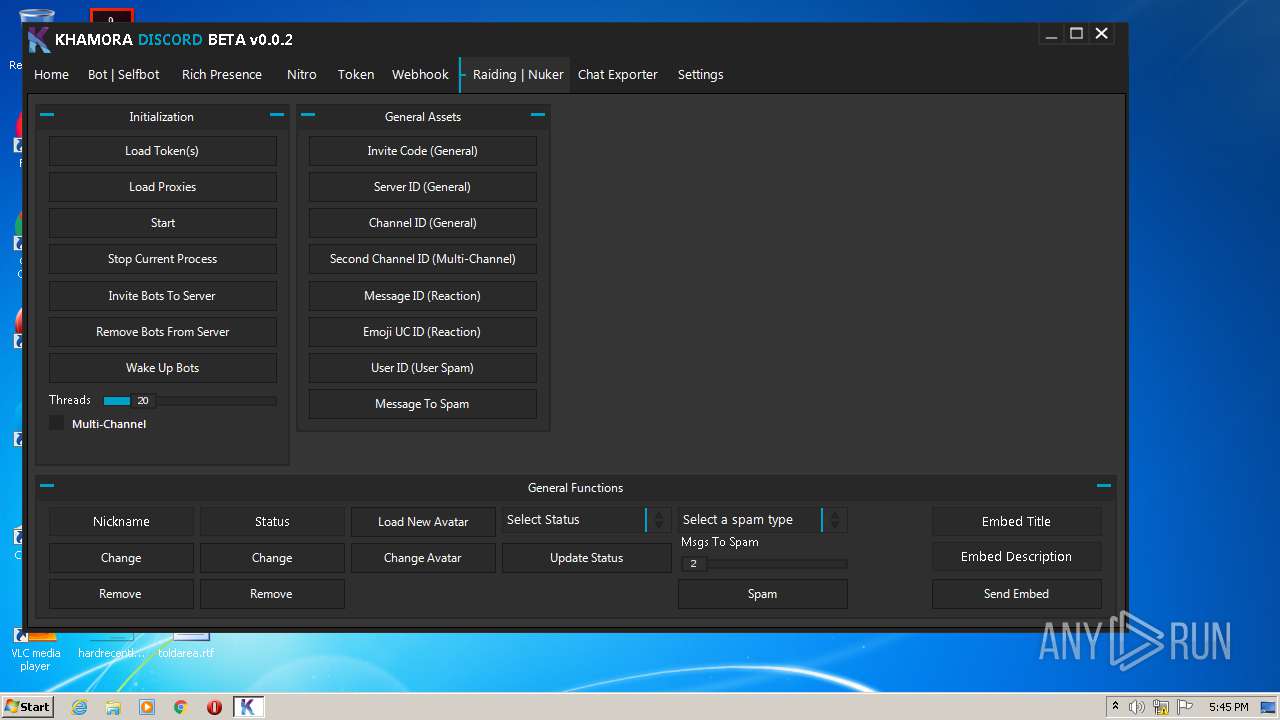
Task: Click Change button under Nickname
Action: 121,558
